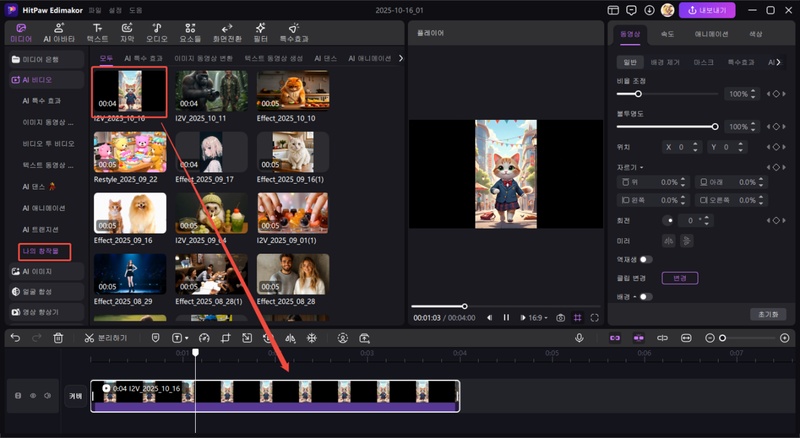Toggle the 배경 background switch

(646, 296)
